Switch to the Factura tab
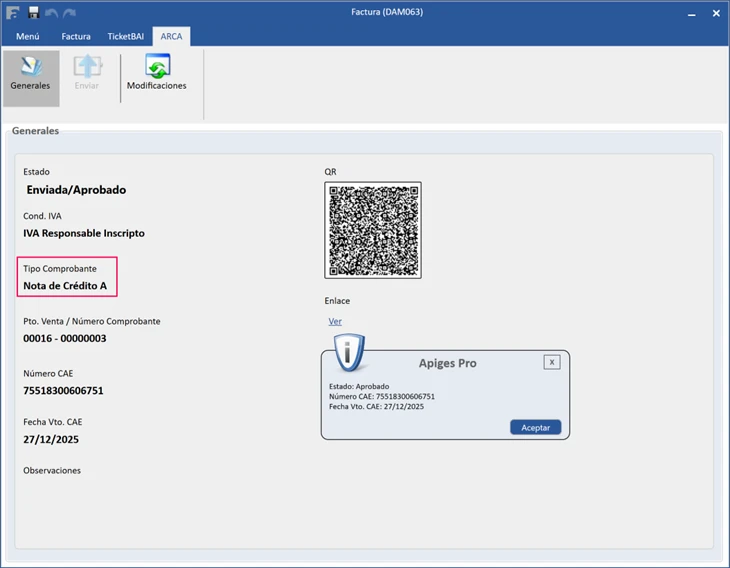 tap(76, 36)
